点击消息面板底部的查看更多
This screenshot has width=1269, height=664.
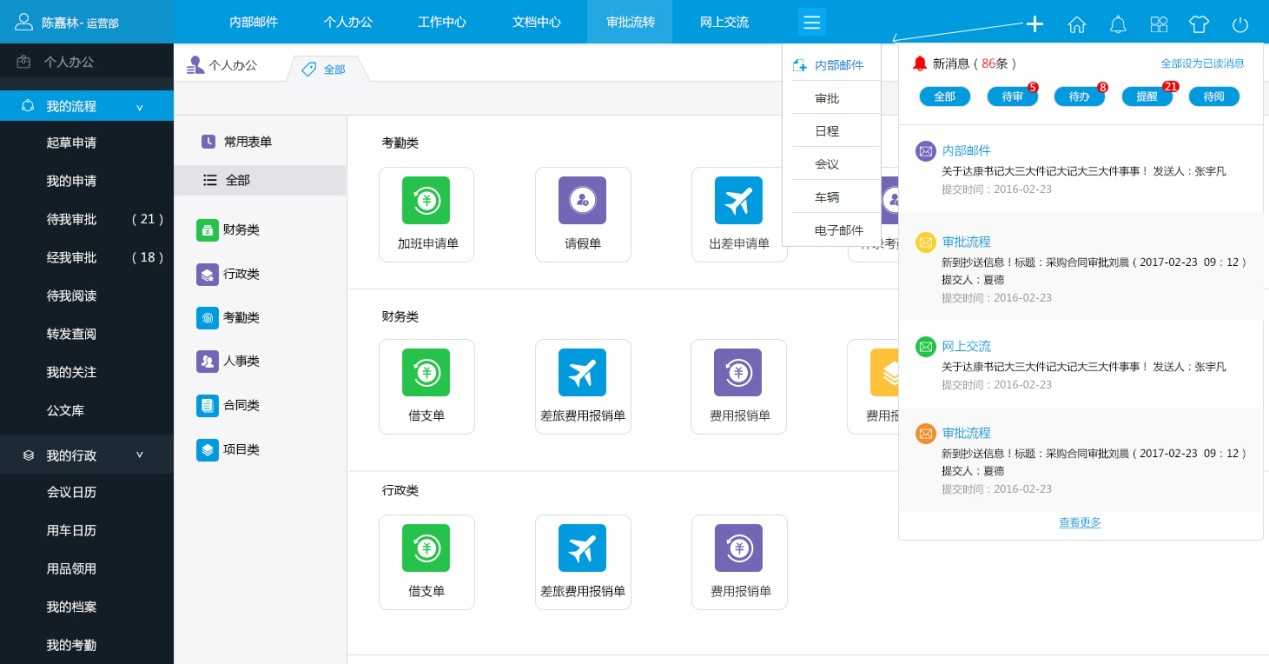tap(1079, 521)
